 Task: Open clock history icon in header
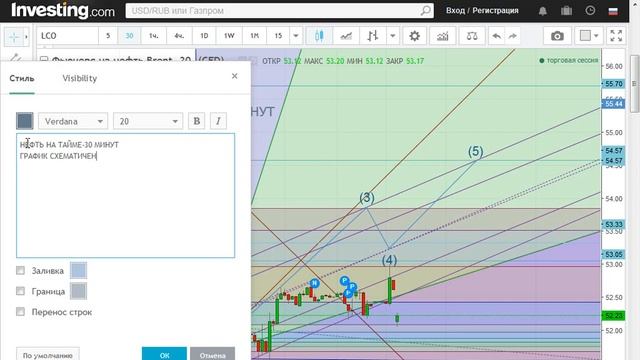[x=590, y=11]
